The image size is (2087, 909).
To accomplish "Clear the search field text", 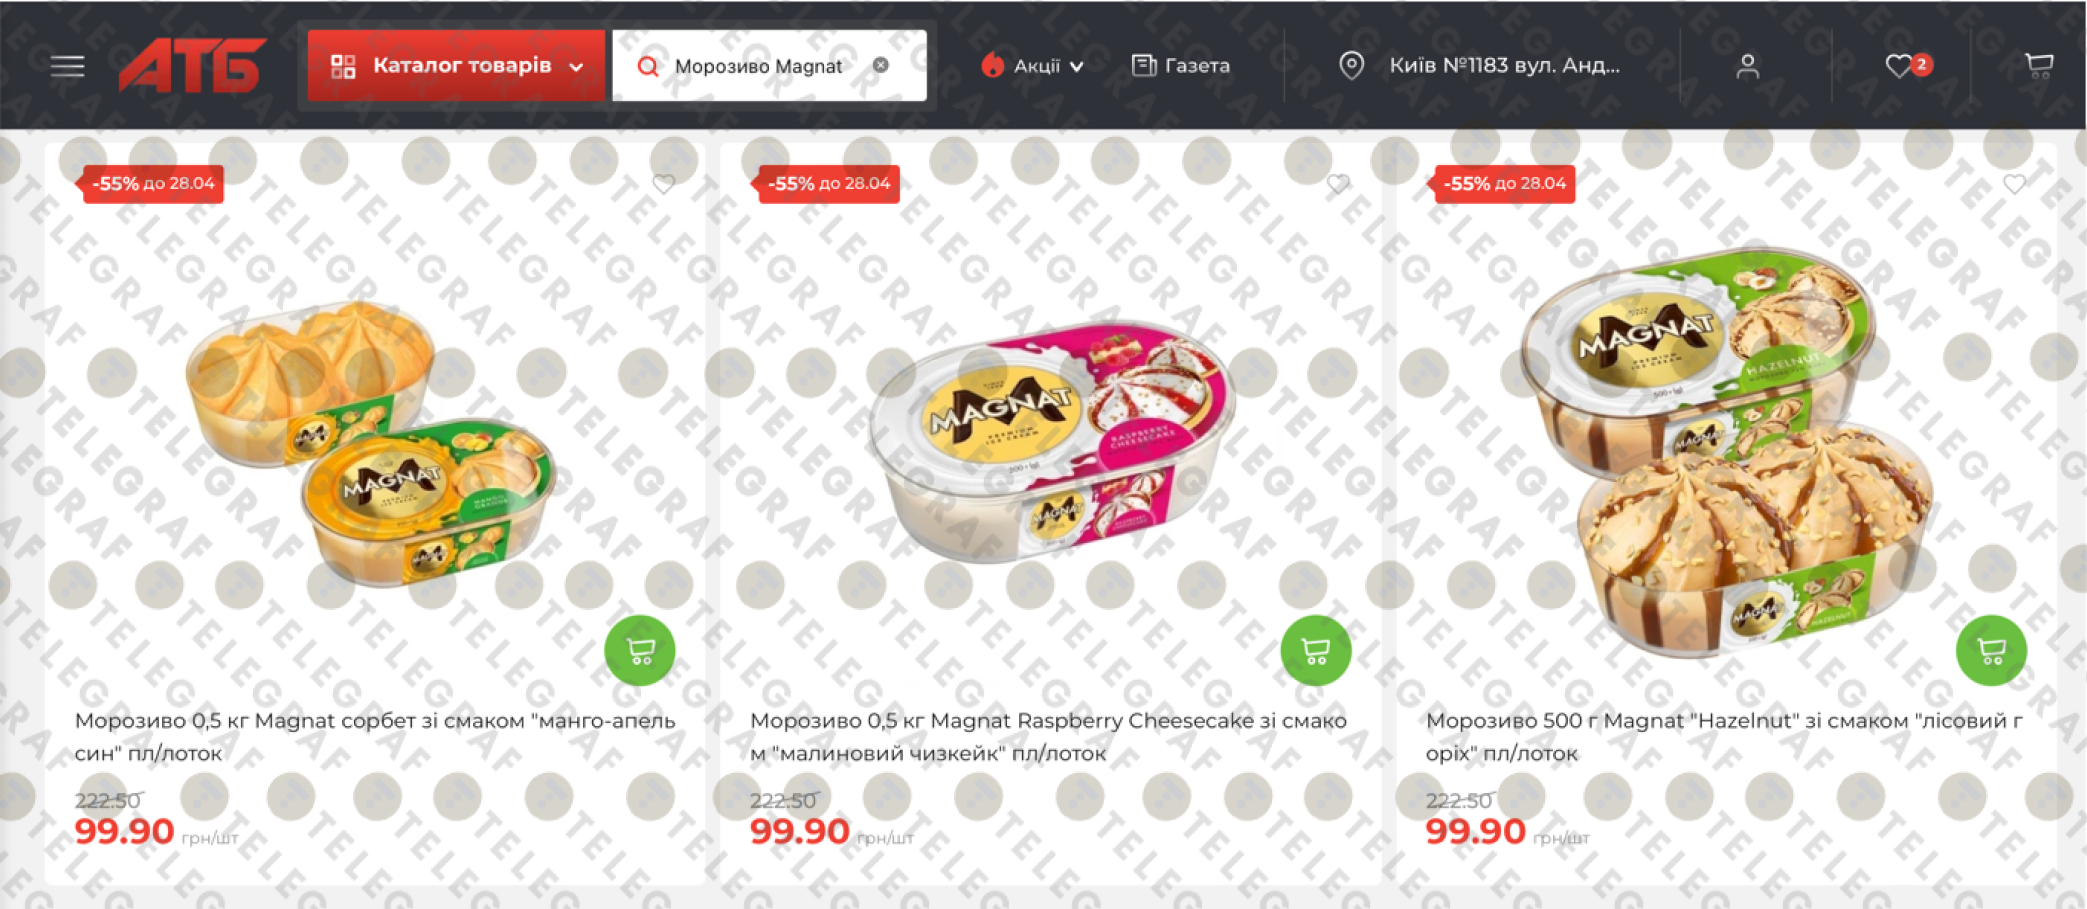I will pos(881,65).
